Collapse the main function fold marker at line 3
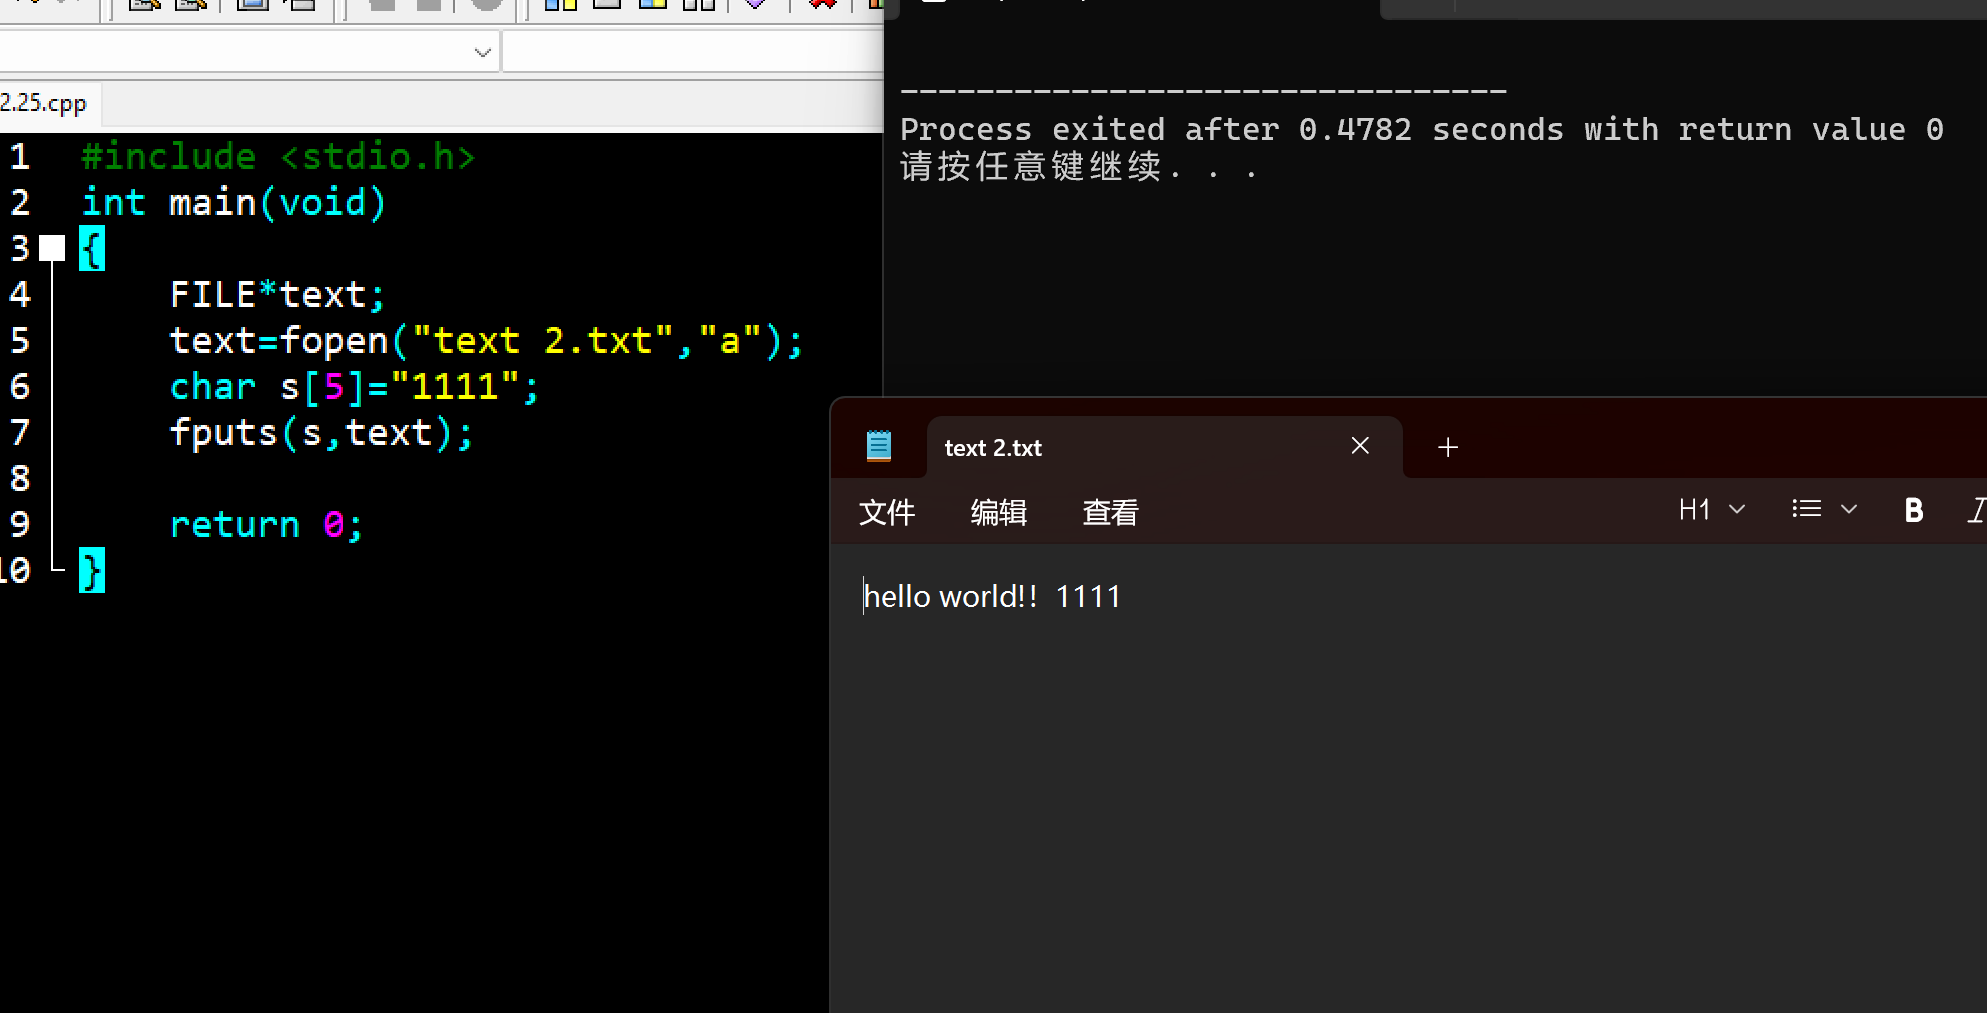Screen dimensions: 1987x1013 click(x=52, y=248)
